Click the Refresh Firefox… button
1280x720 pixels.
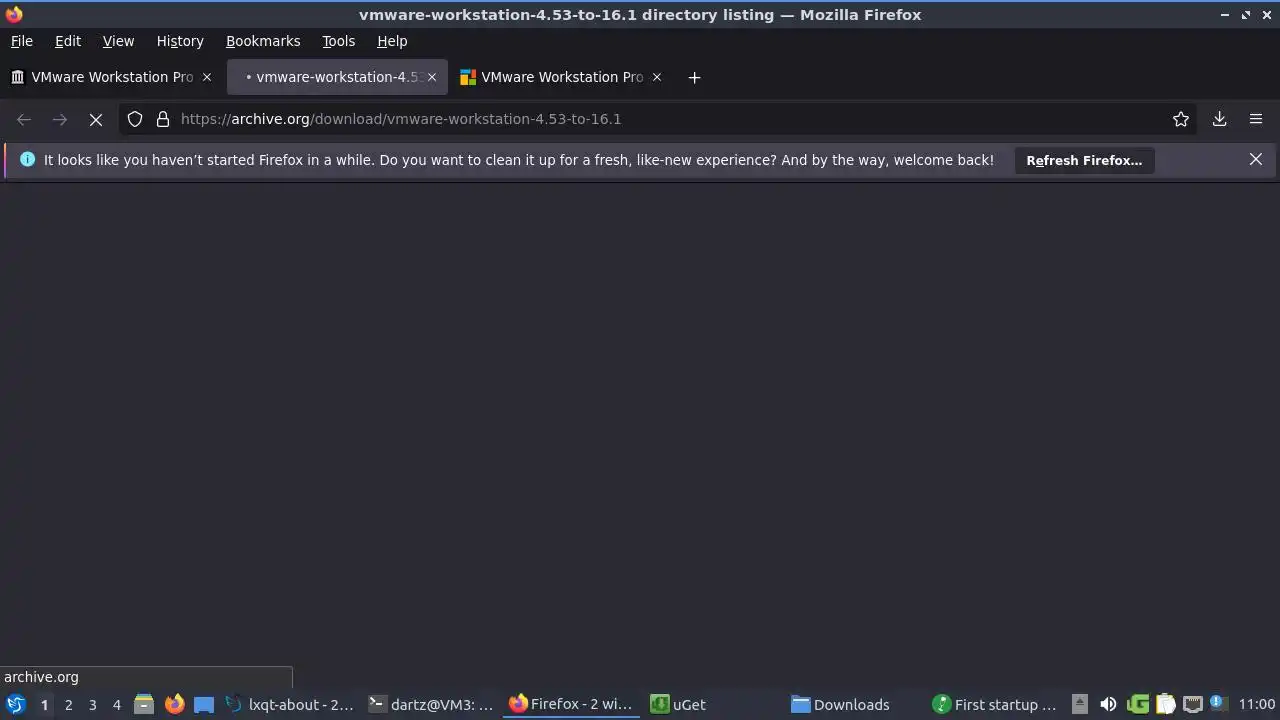pyautogui.click(x=1084, y=160)
